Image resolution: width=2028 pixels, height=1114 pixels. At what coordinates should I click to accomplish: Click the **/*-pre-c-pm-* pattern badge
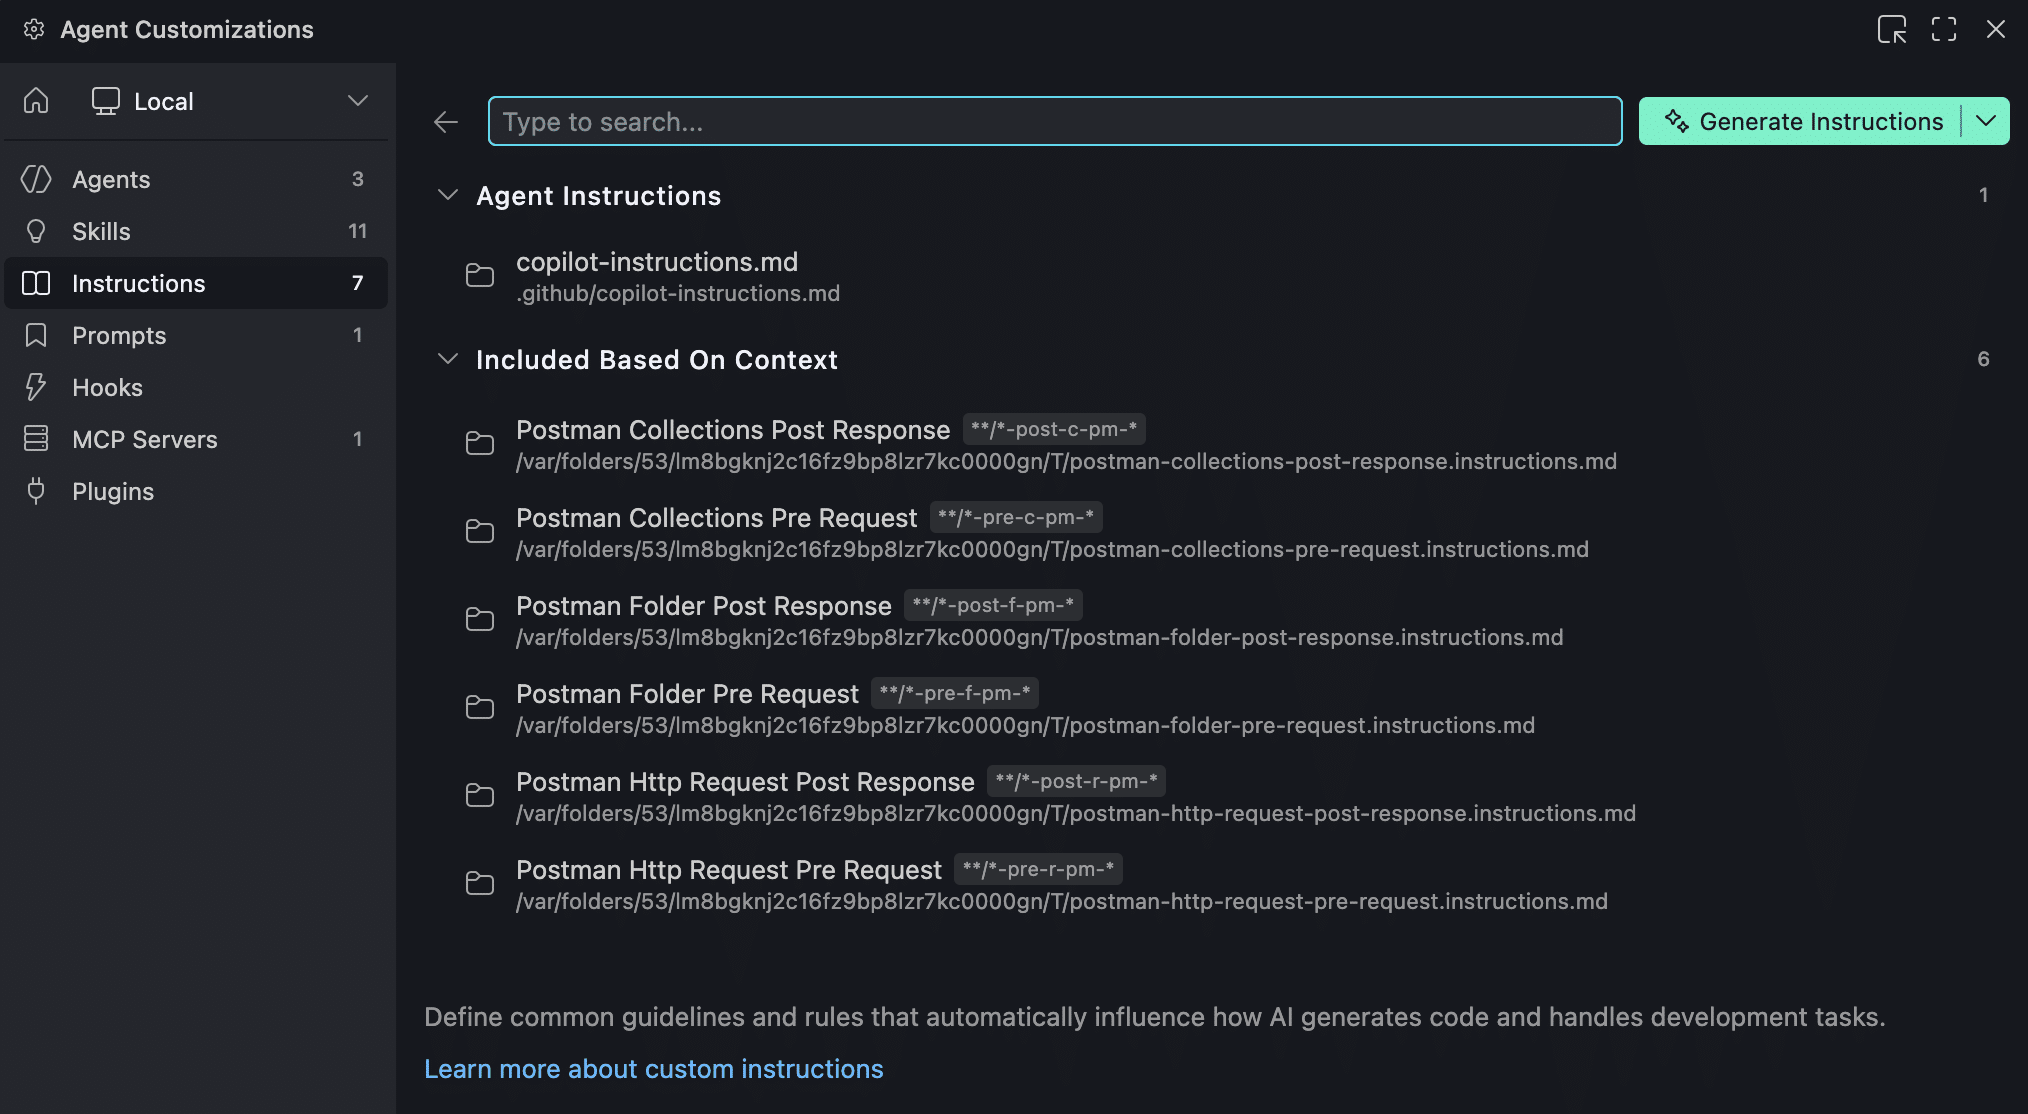point(1016,517)
